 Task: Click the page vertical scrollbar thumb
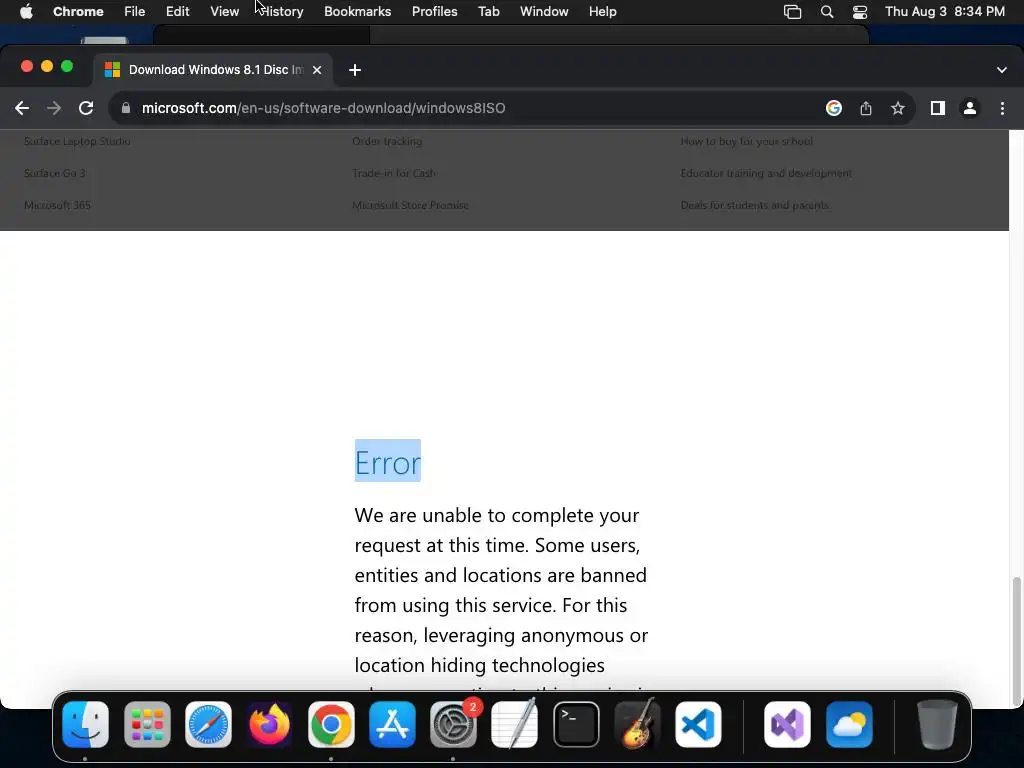[x=1016, y=641]
